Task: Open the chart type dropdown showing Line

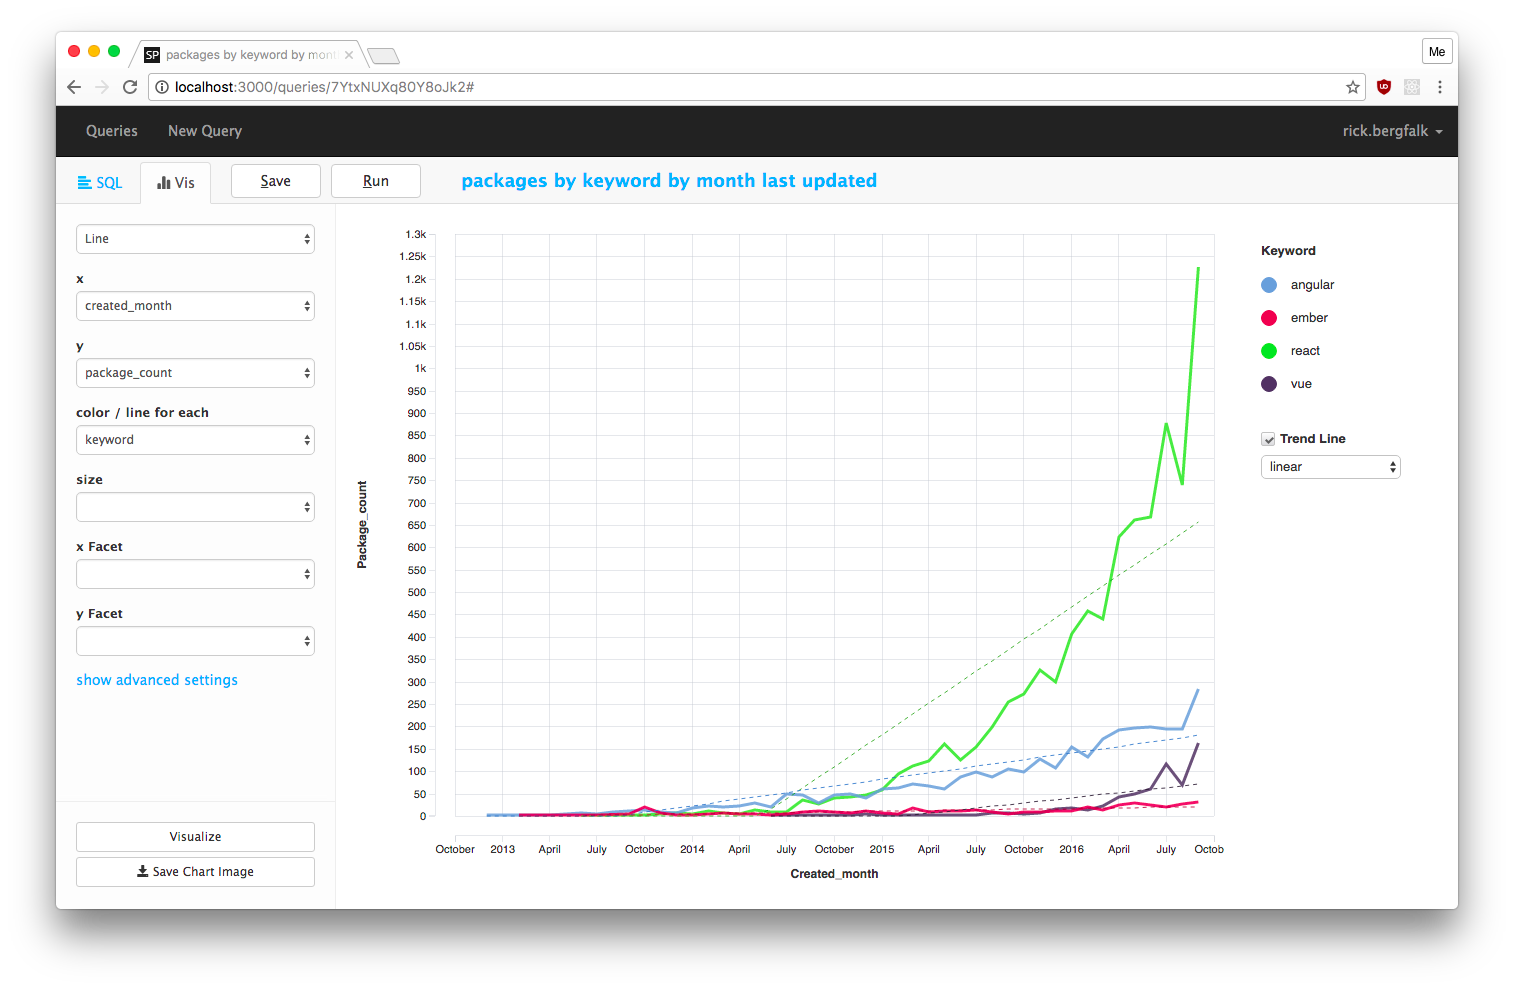Action: pos(195,239)
